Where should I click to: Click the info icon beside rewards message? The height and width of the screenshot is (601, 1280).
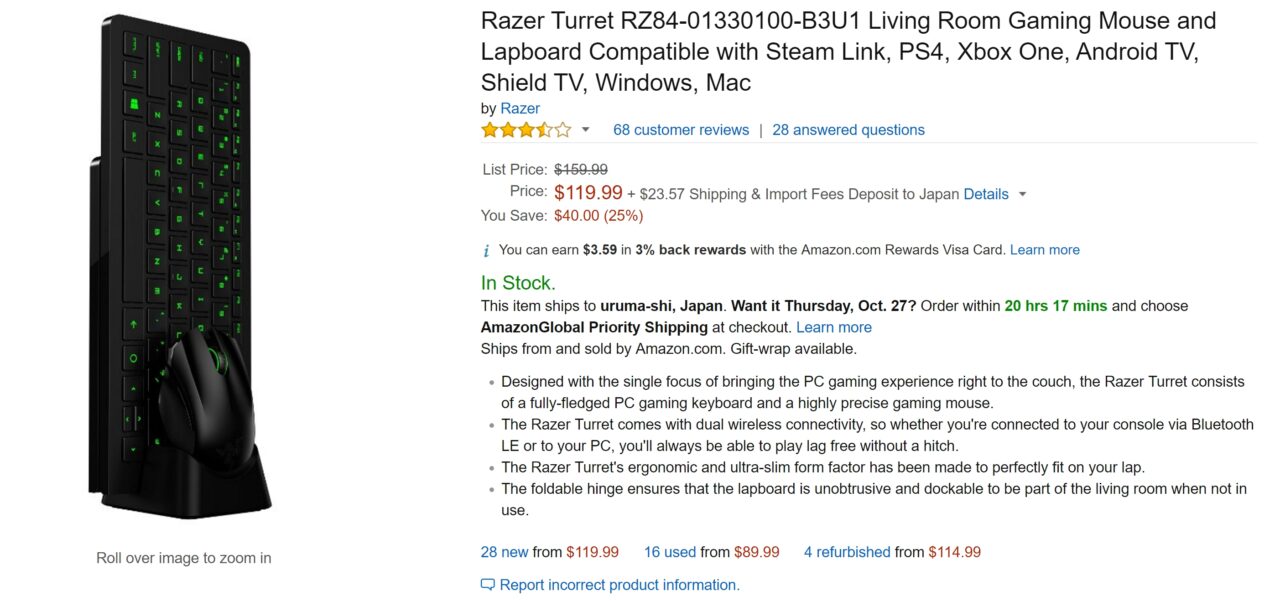pyautogui.click(x=487, y=250)
